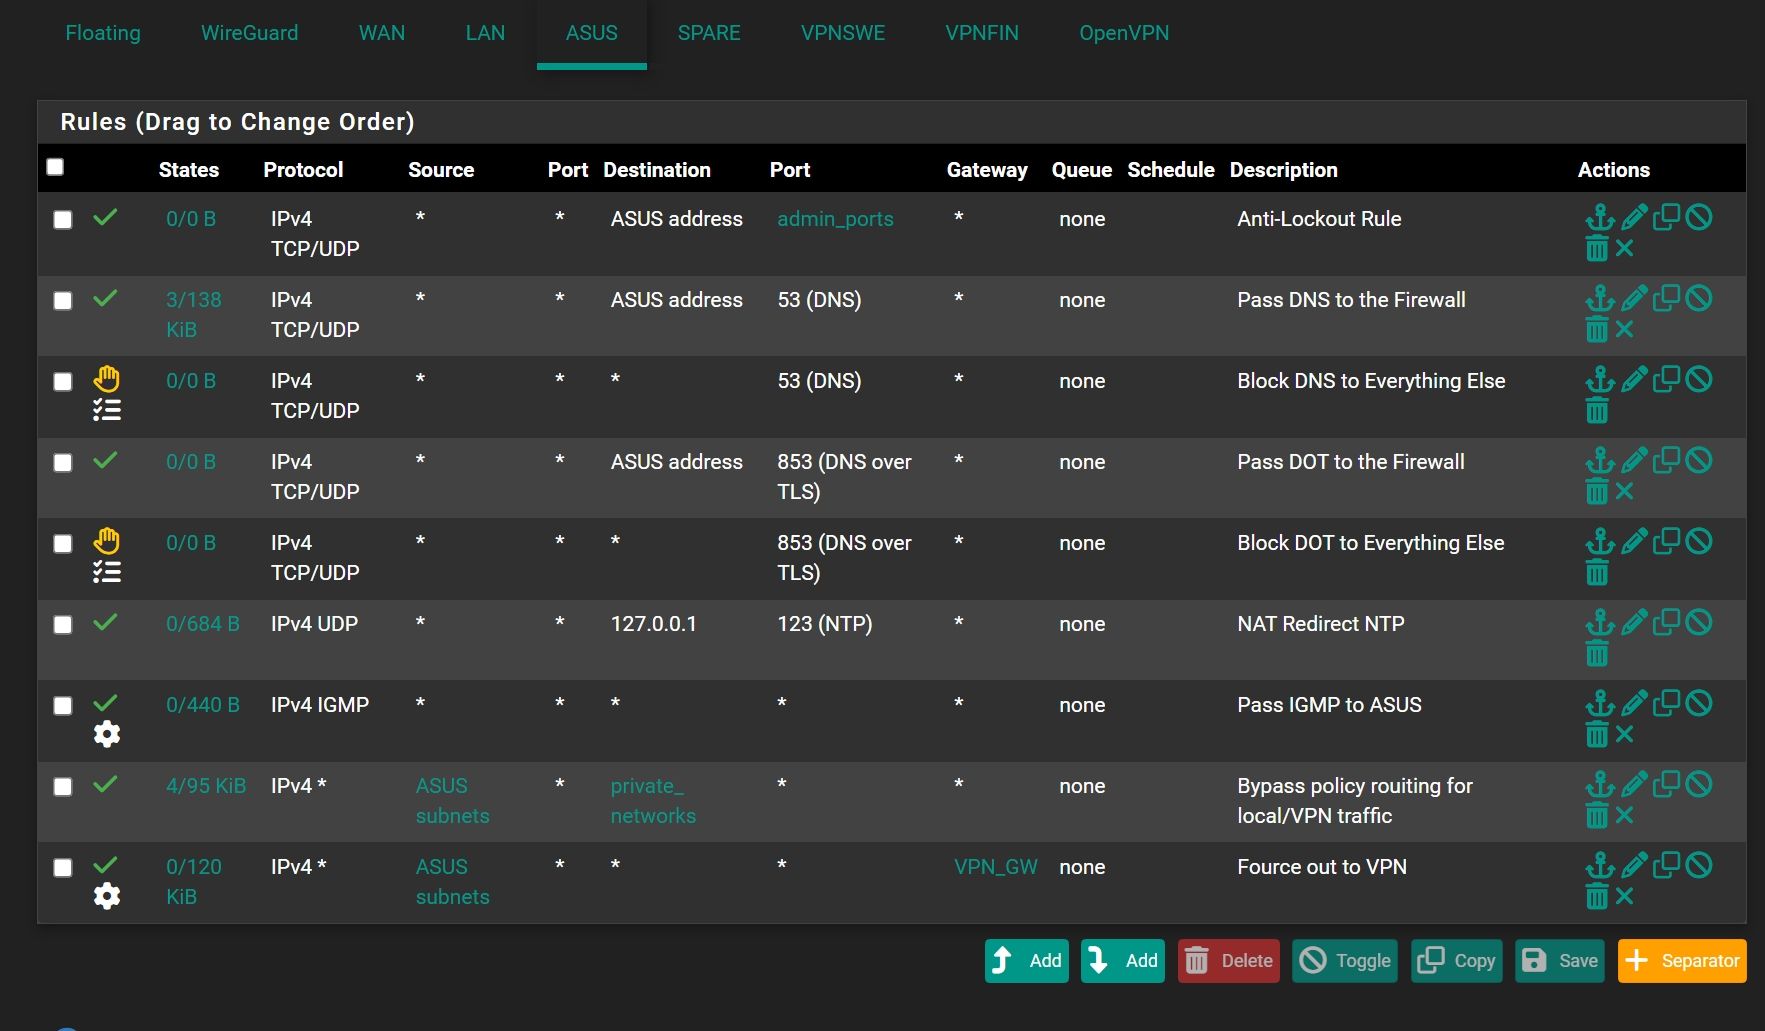
Task: Copy the Anti-Lockout Rule
Action: [x=1666, y=217]
